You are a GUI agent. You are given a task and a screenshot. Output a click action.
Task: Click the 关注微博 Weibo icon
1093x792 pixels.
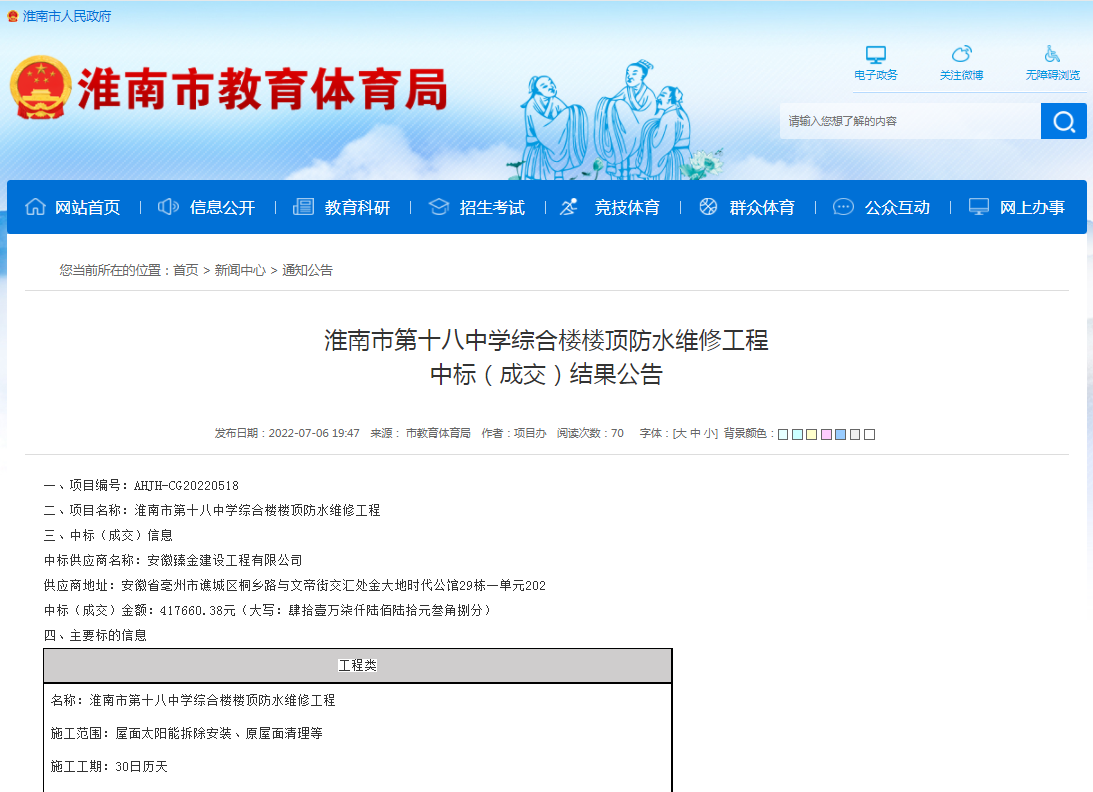(x=962, y=54)
